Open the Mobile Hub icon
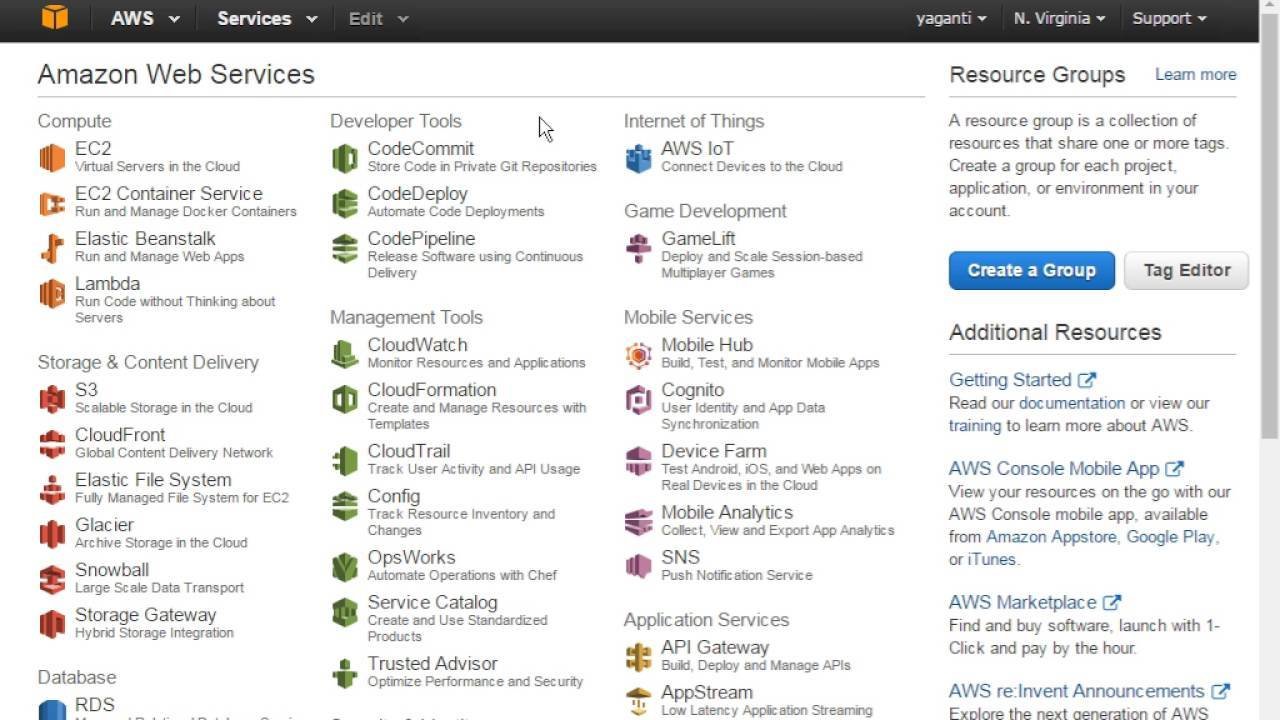 (x=638, y=354)
